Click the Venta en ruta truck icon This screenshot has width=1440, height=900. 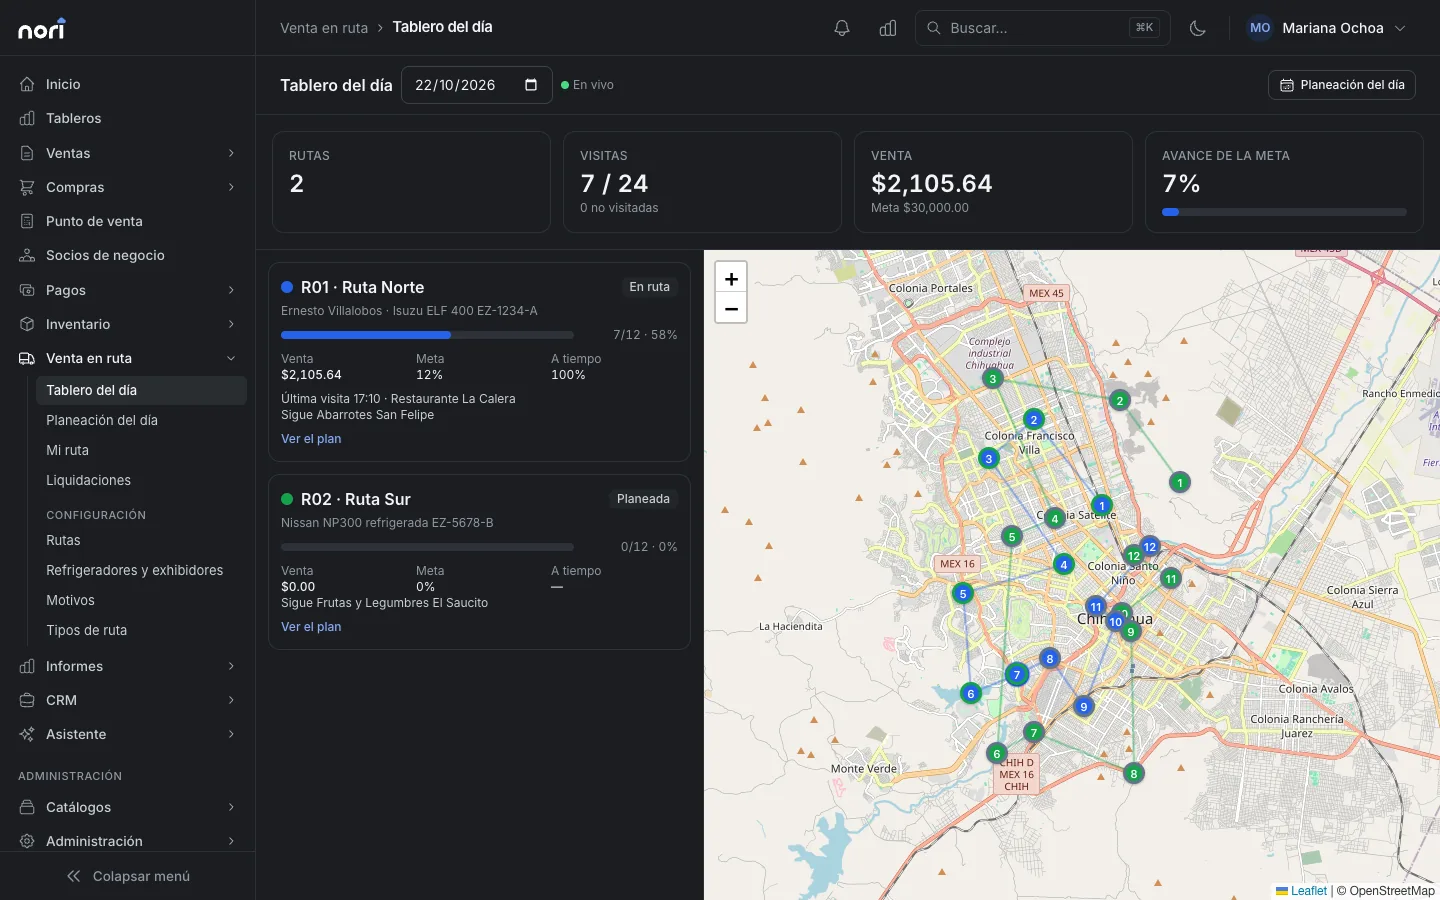coord(27,358)
